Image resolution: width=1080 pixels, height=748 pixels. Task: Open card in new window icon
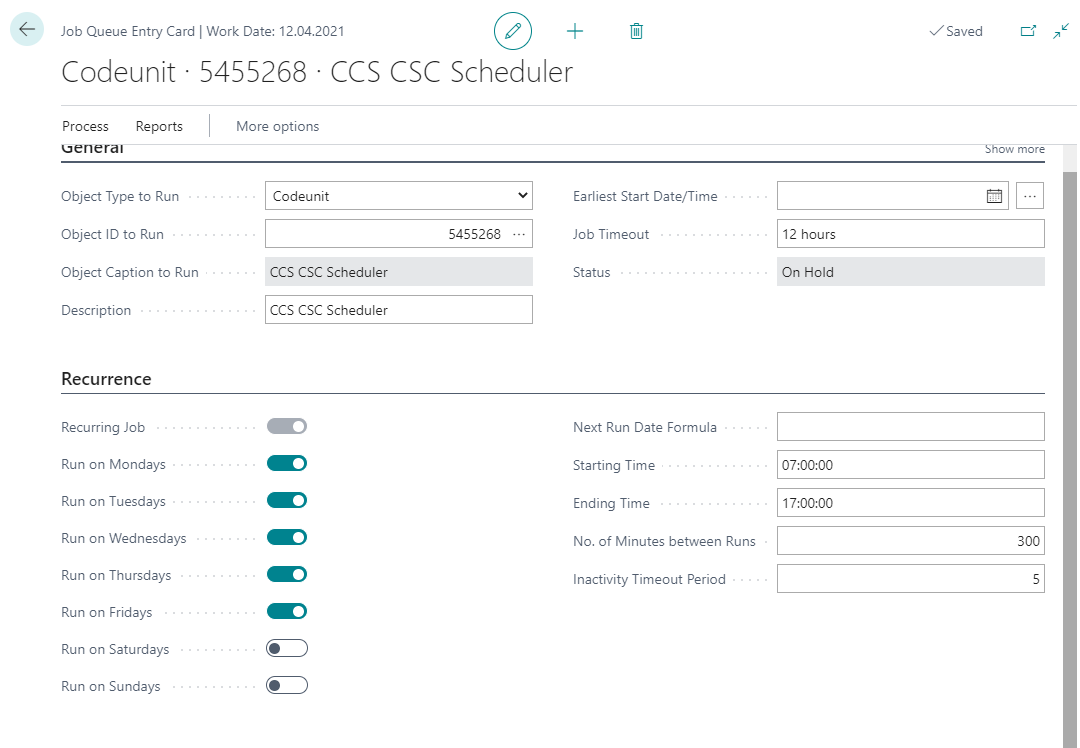pyautogui.click(x=1028, y=31)
